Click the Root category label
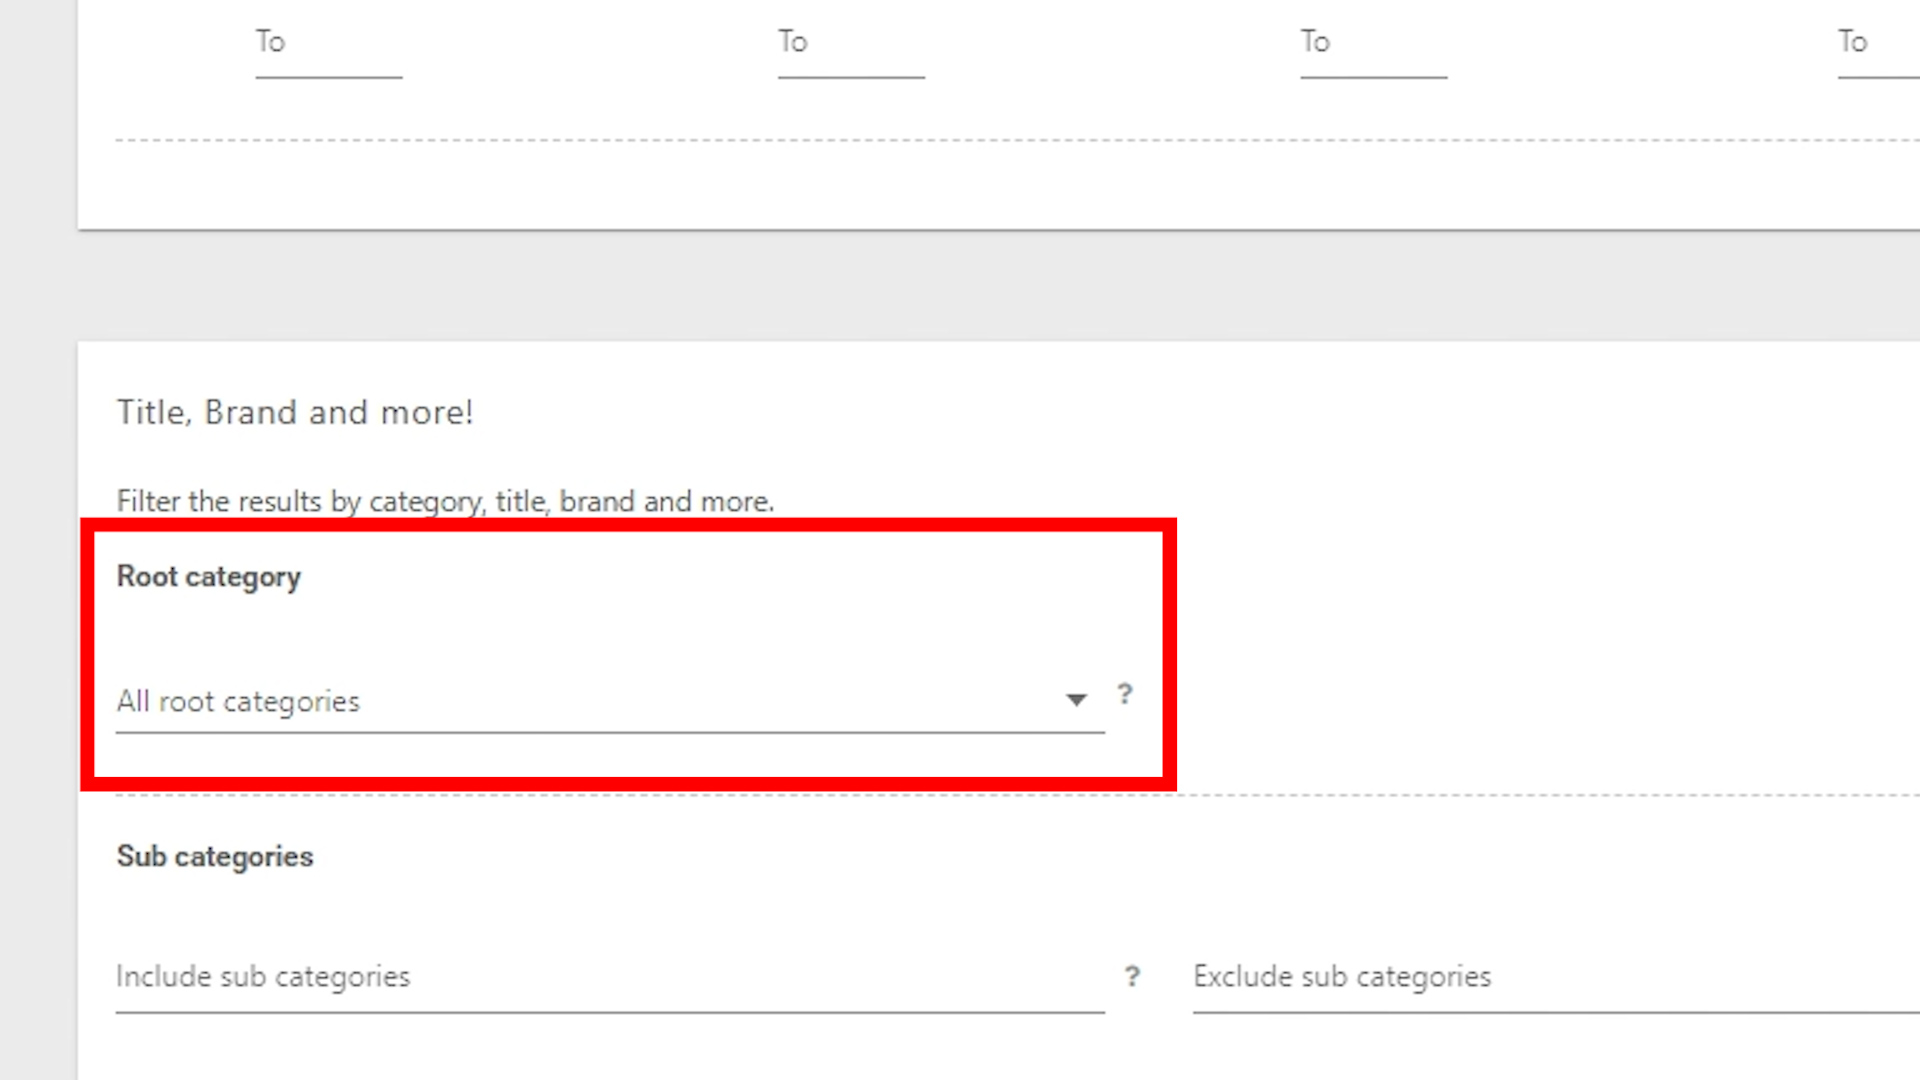 [208, 577]
